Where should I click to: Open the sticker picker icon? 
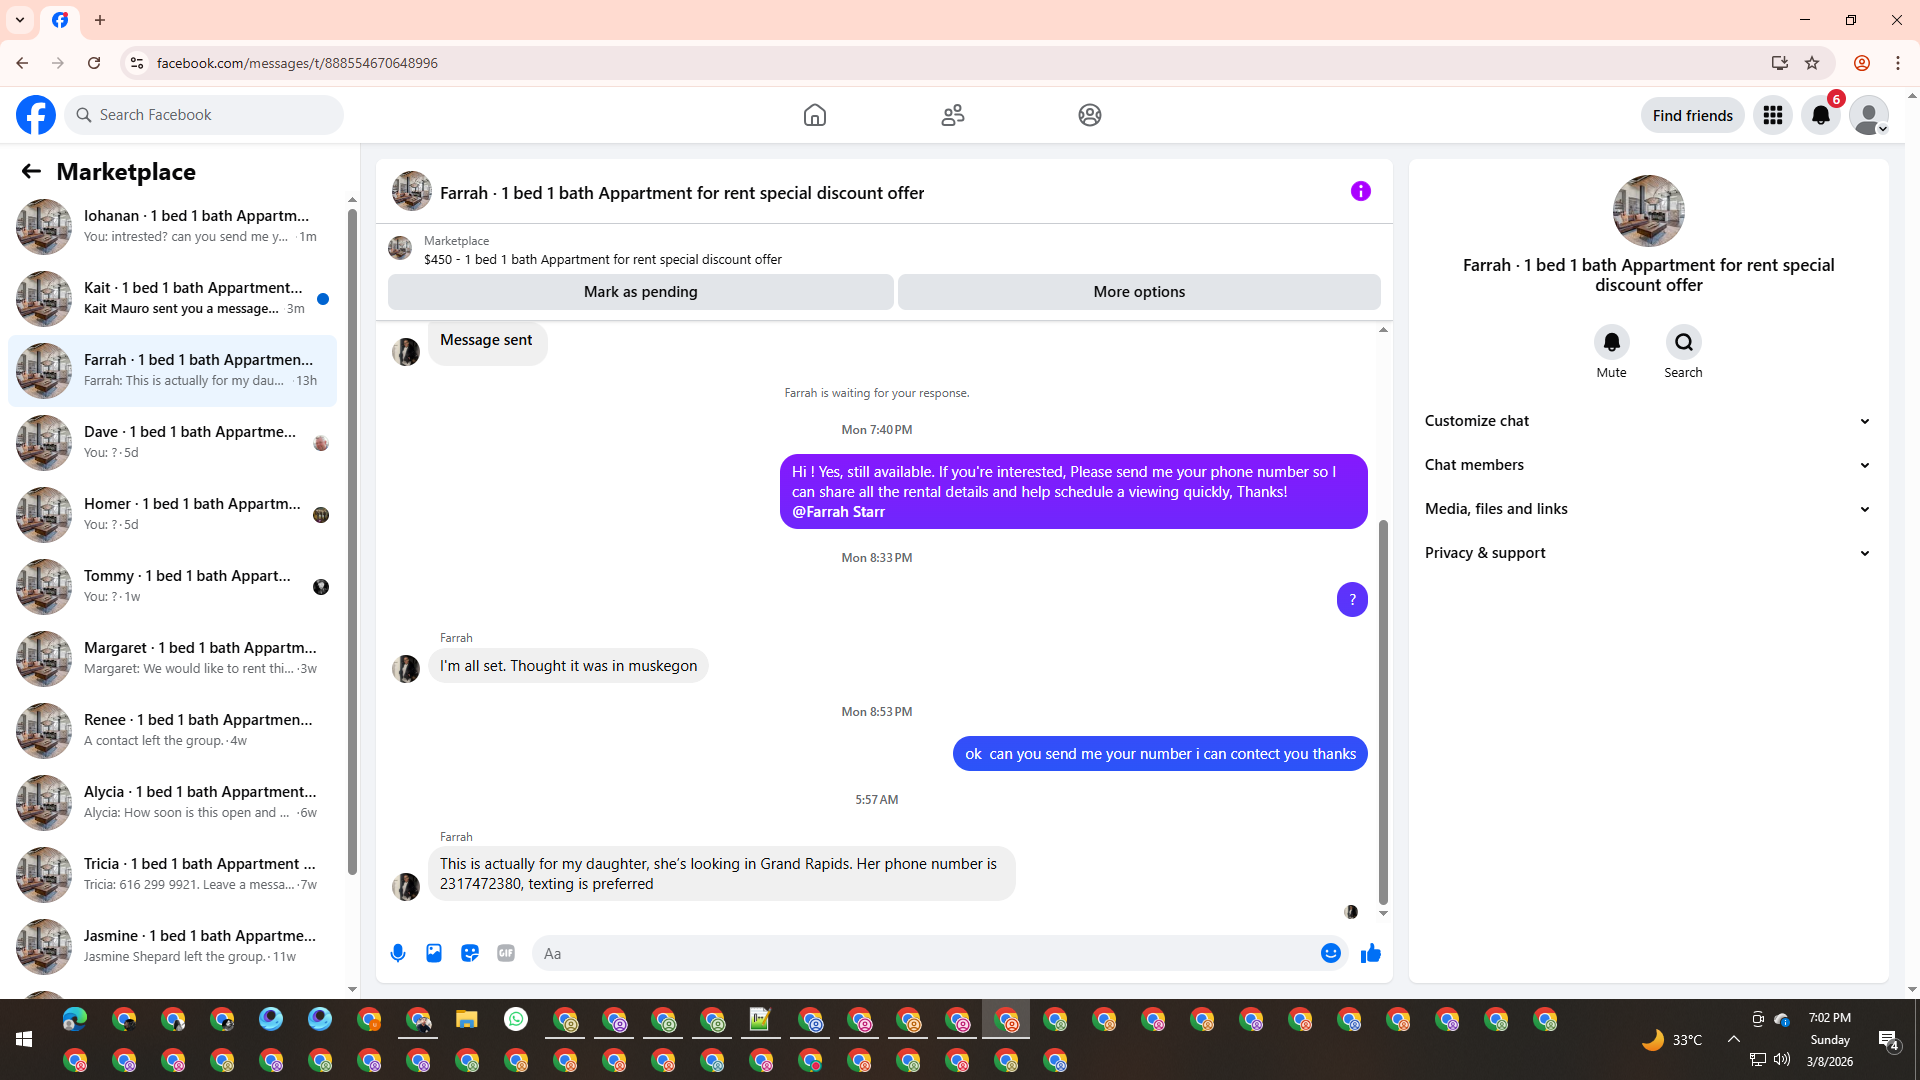(470, 953)
